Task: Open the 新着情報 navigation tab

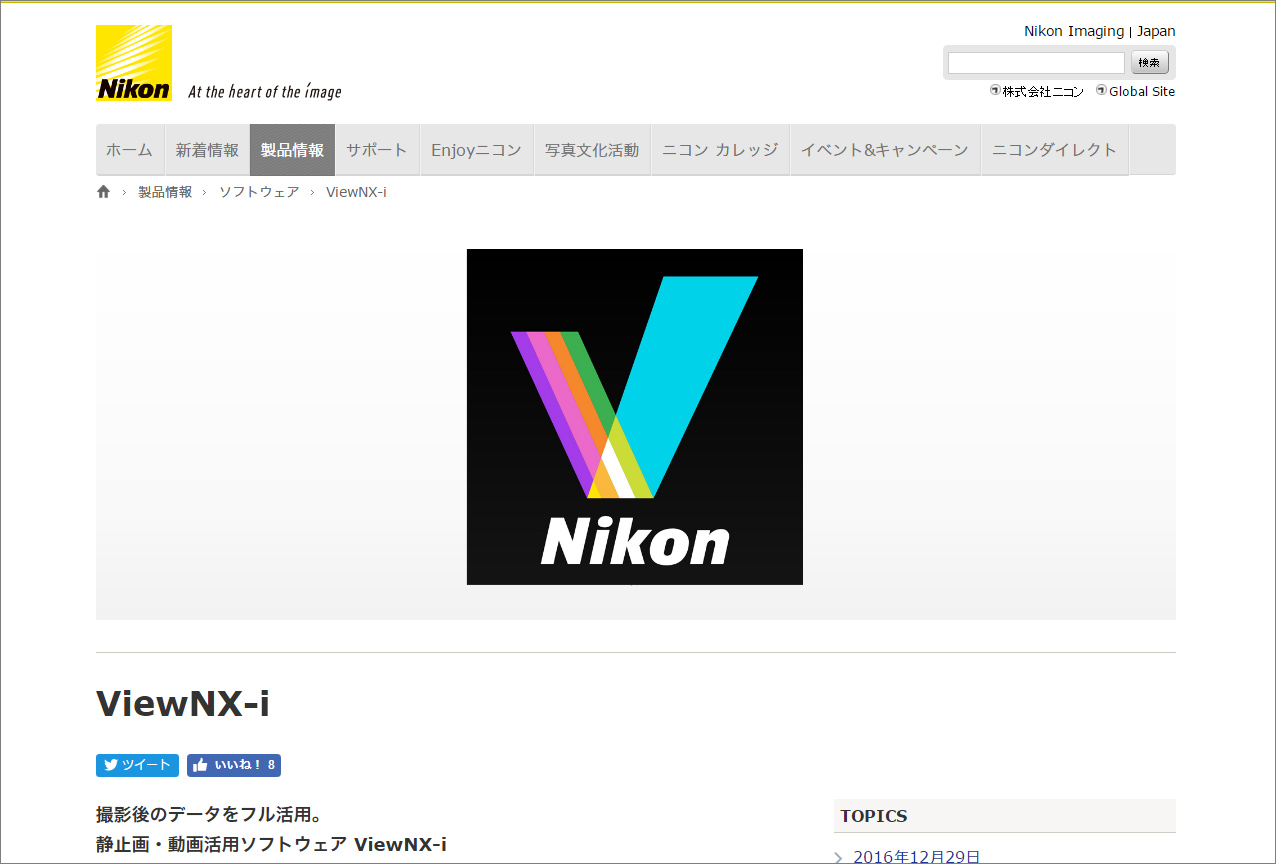Action: [207, 150]
